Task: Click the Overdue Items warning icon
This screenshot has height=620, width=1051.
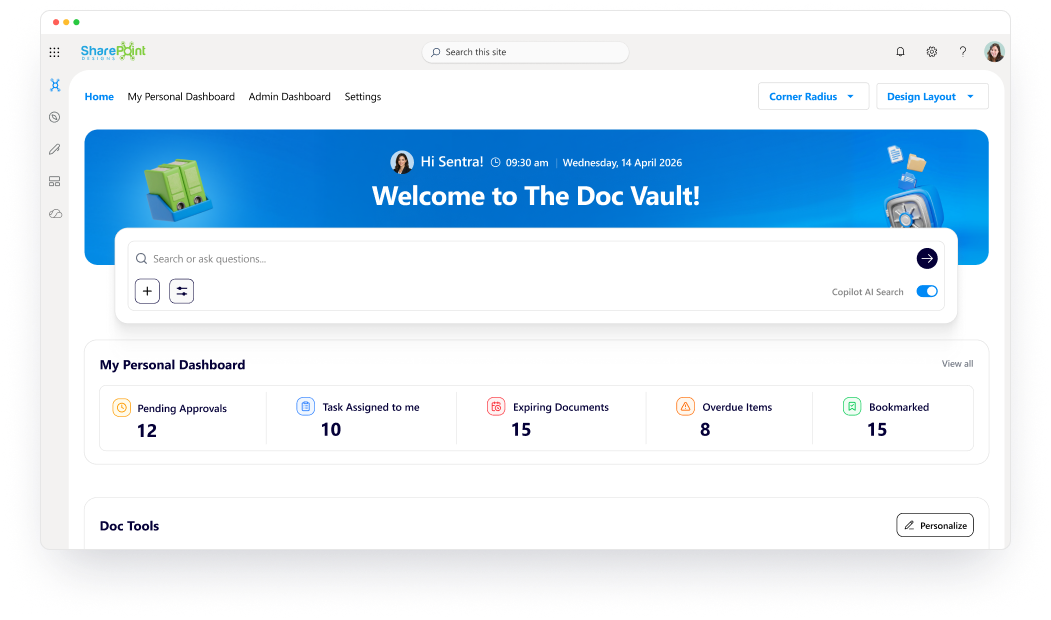Action: click(685, 406)
